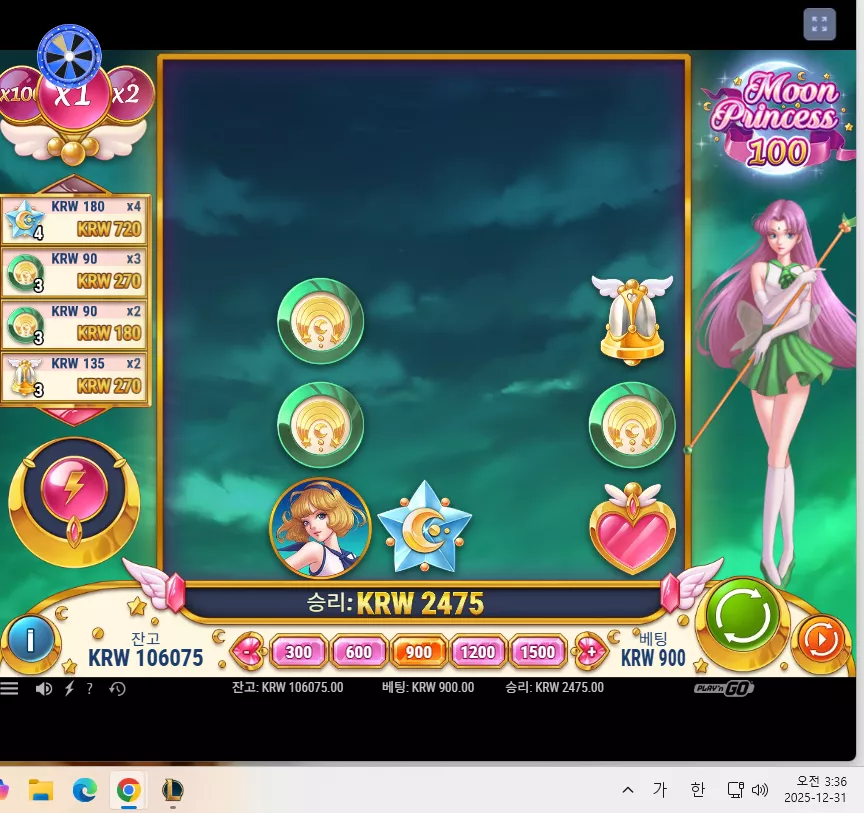Click the KRW 720 star win row

tap(75, 220)
